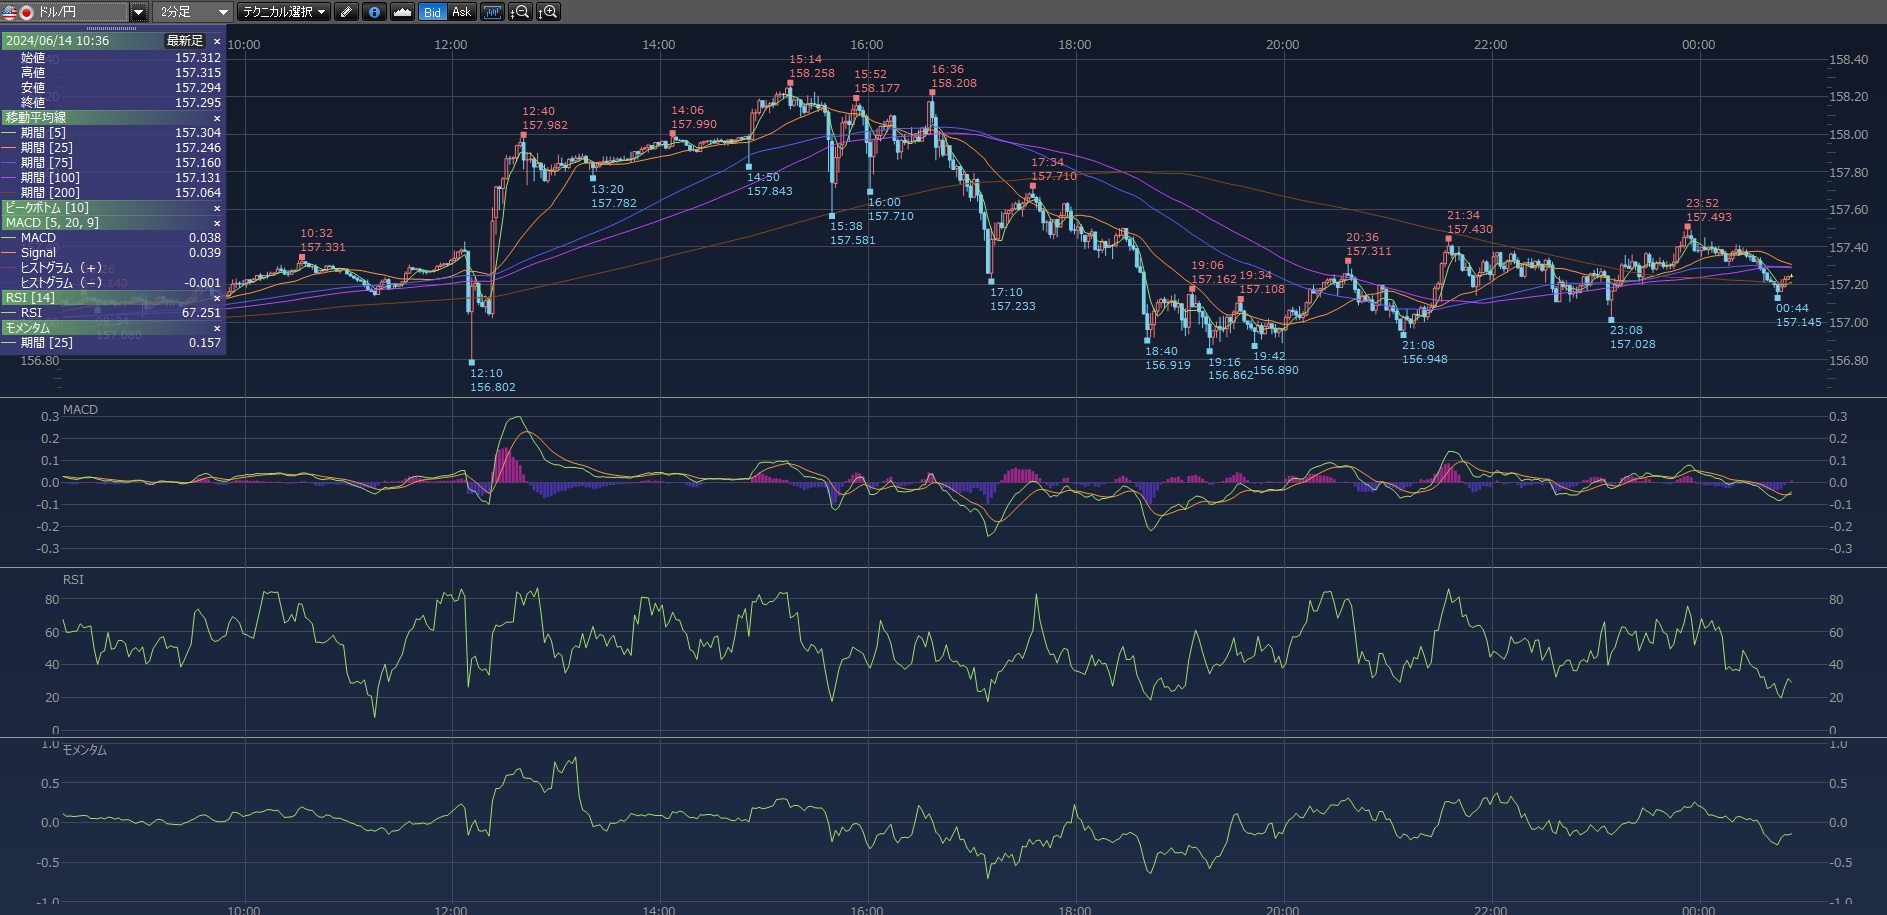Open the ドル/円 currency pair dropdown
Screen dimensions: 1887x915
point(139,12)
